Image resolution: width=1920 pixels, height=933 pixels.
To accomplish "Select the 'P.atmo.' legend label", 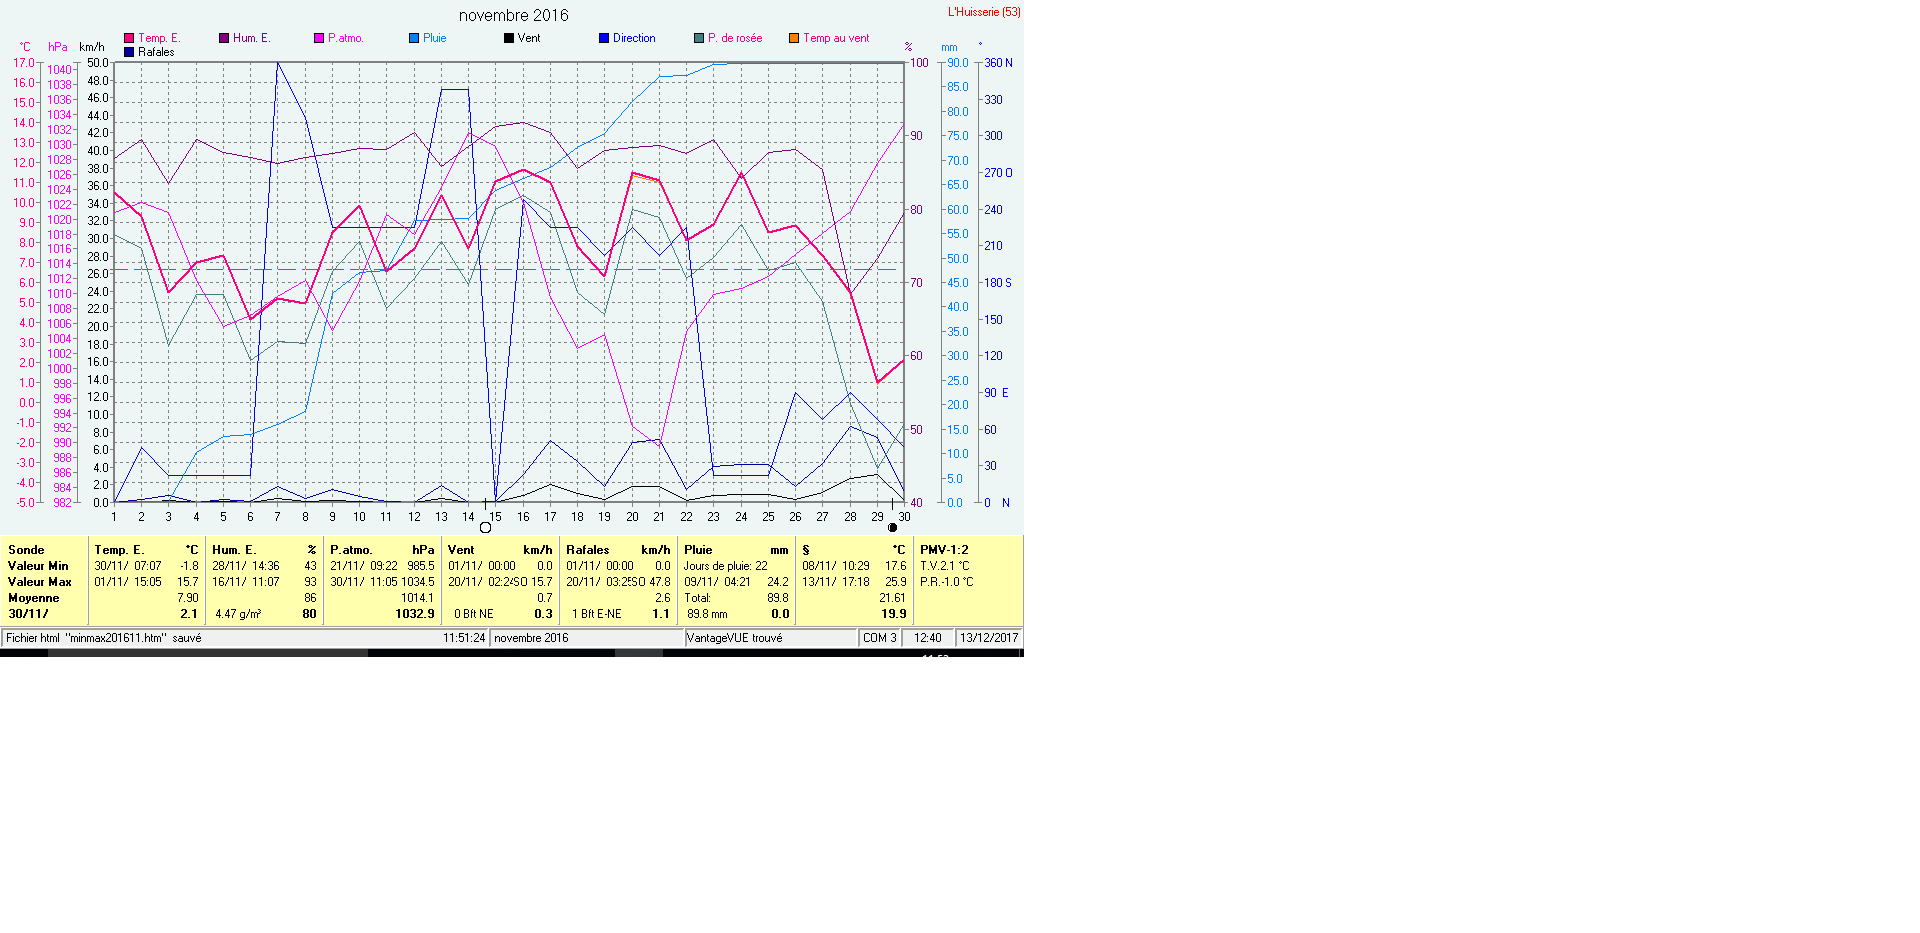I will pyautogui.click(x=346, y=38).
